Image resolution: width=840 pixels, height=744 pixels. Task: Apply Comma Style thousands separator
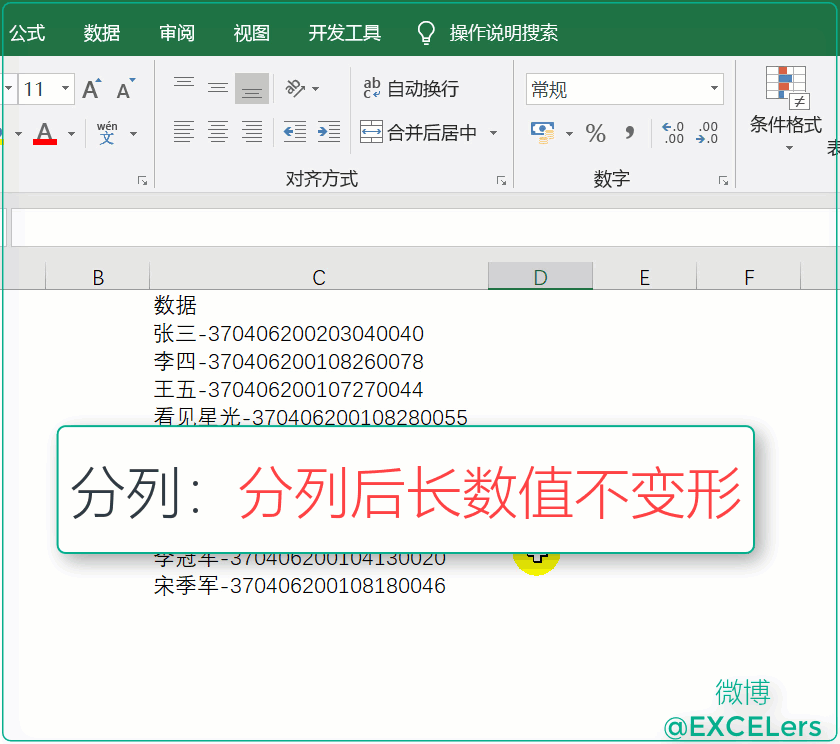pyautogui.click(x=629, y=133)
